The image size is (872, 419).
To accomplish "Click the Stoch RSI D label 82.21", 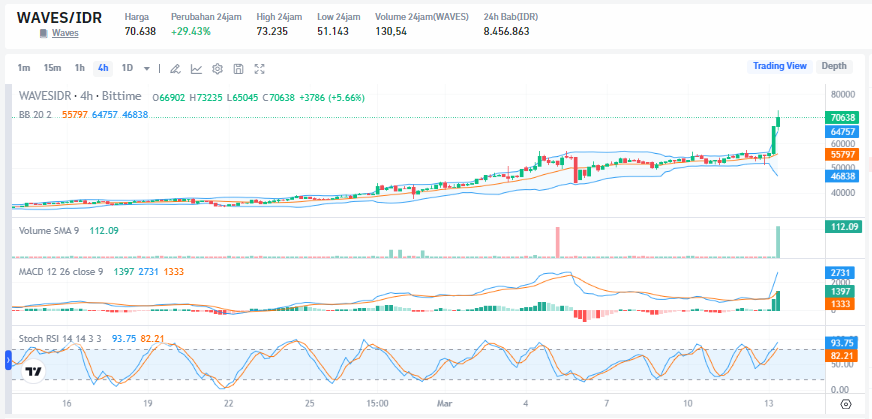I will 843,354.
